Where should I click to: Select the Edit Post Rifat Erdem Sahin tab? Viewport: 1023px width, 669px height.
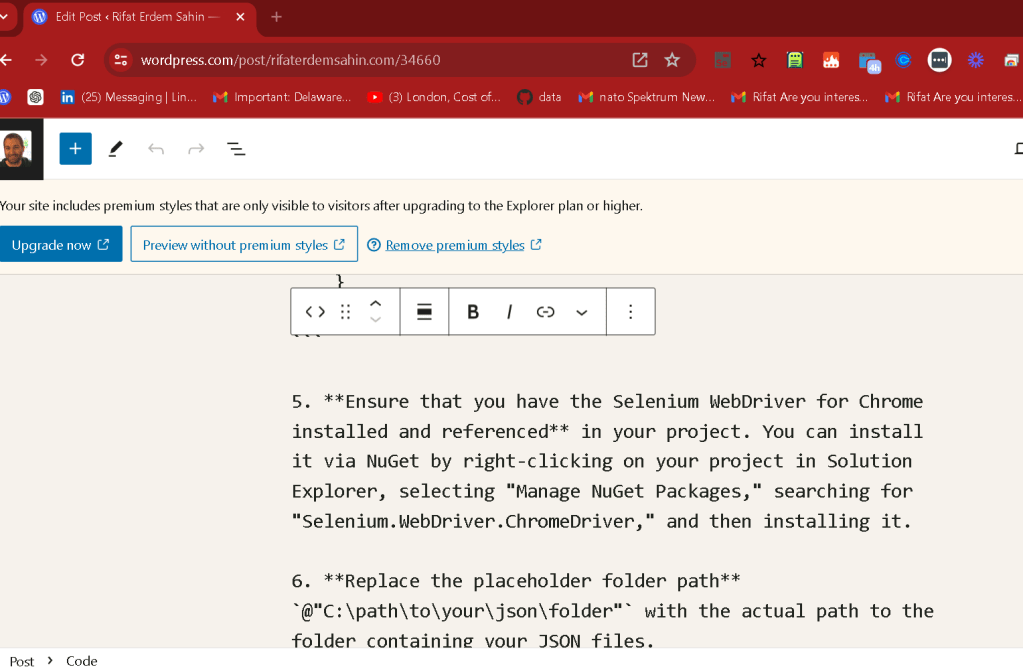[x=137, y=18]
